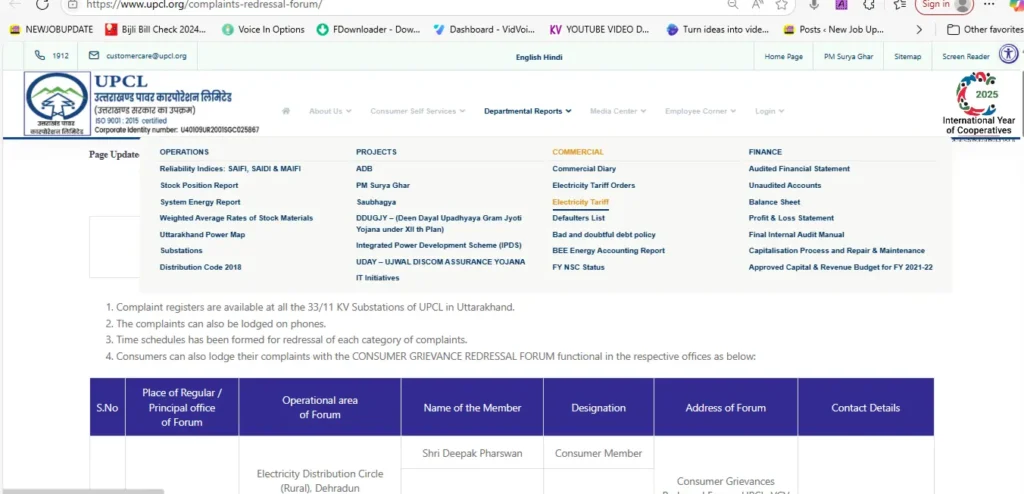Open the Sitemap link

pyautogui.click(x=908, y=57)
